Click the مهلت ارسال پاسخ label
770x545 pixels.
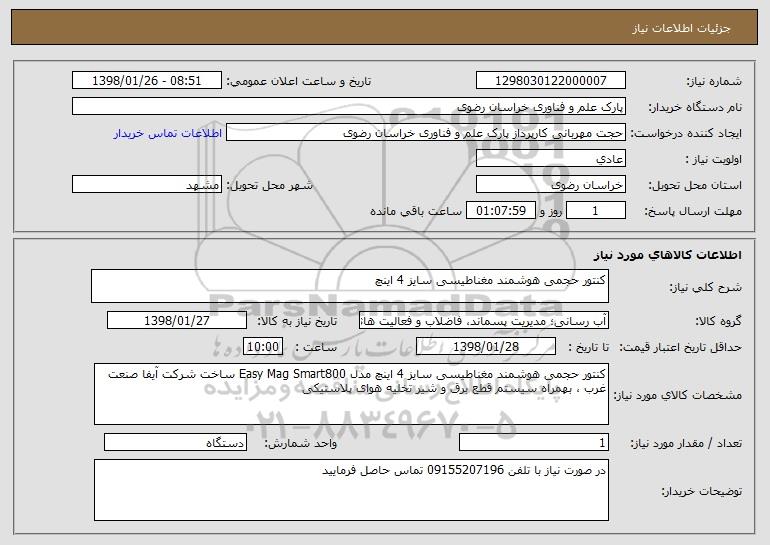pos(693,211)
